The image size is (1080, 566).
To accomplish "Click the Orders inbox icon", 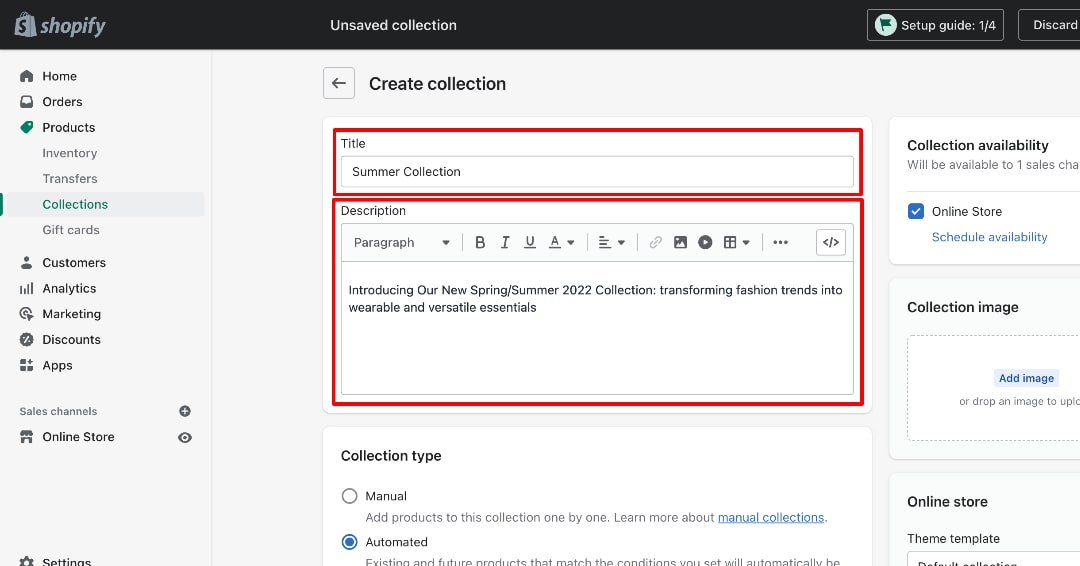I will (x=26, y=101).
